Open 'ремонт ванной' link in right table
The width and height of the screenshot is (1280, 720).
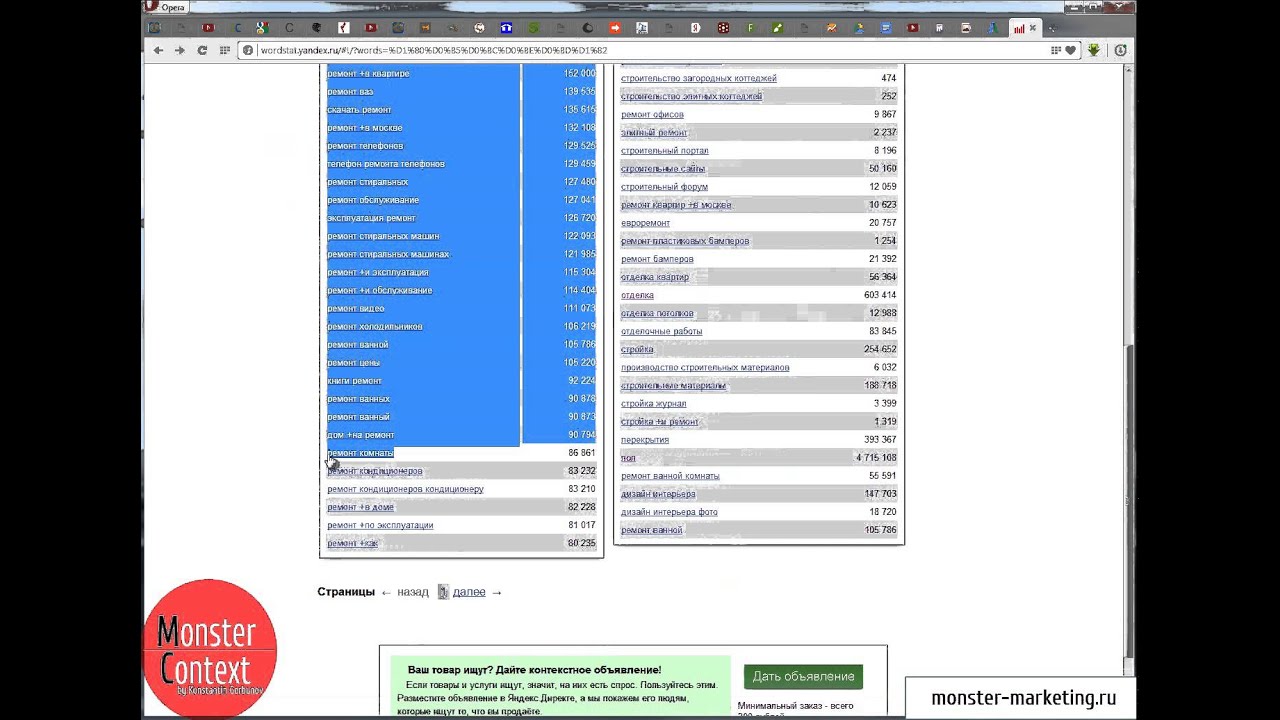[x=651, y=529]
